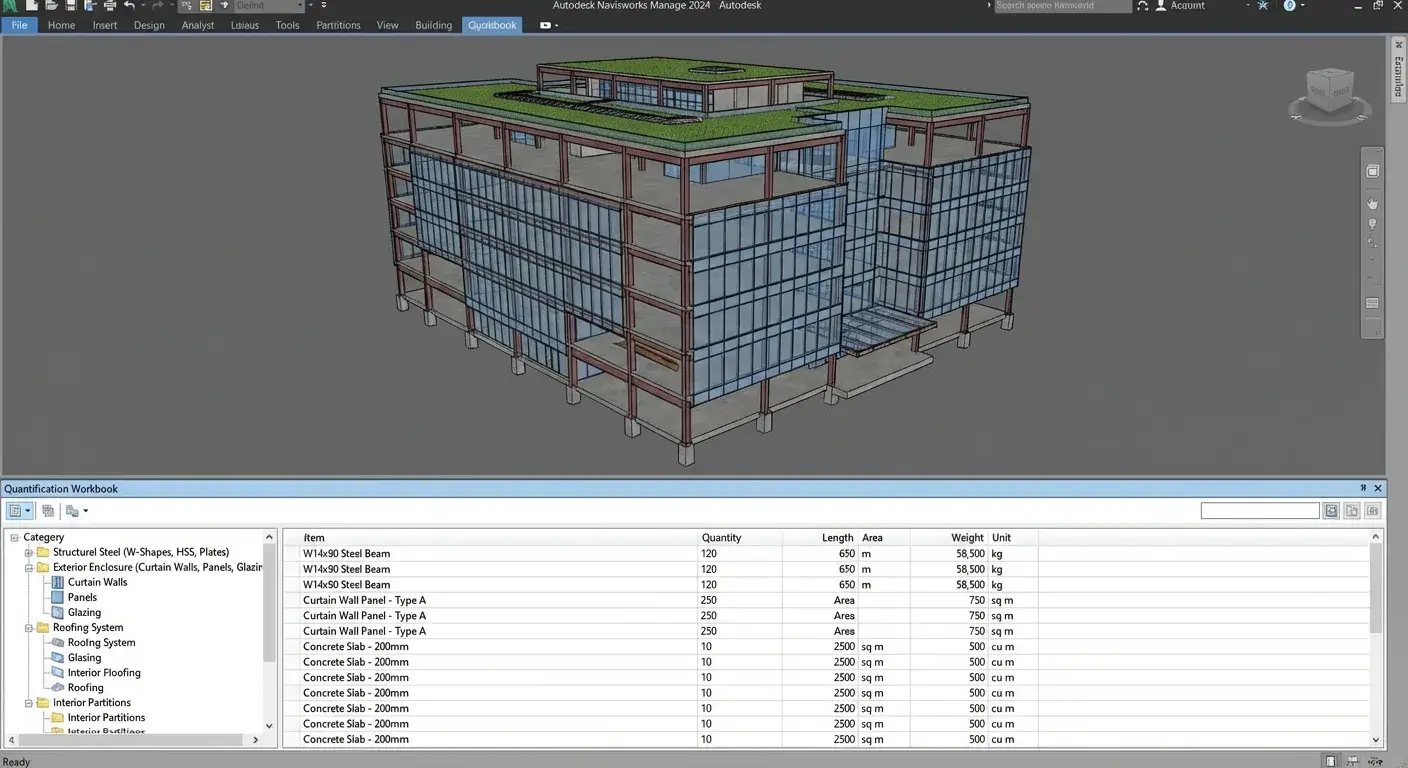Image resolution: width=1408 pixels, height=768 pixels.
Task: Click the New file icon in quick access toolbar
Action: [x=31, y=6]
